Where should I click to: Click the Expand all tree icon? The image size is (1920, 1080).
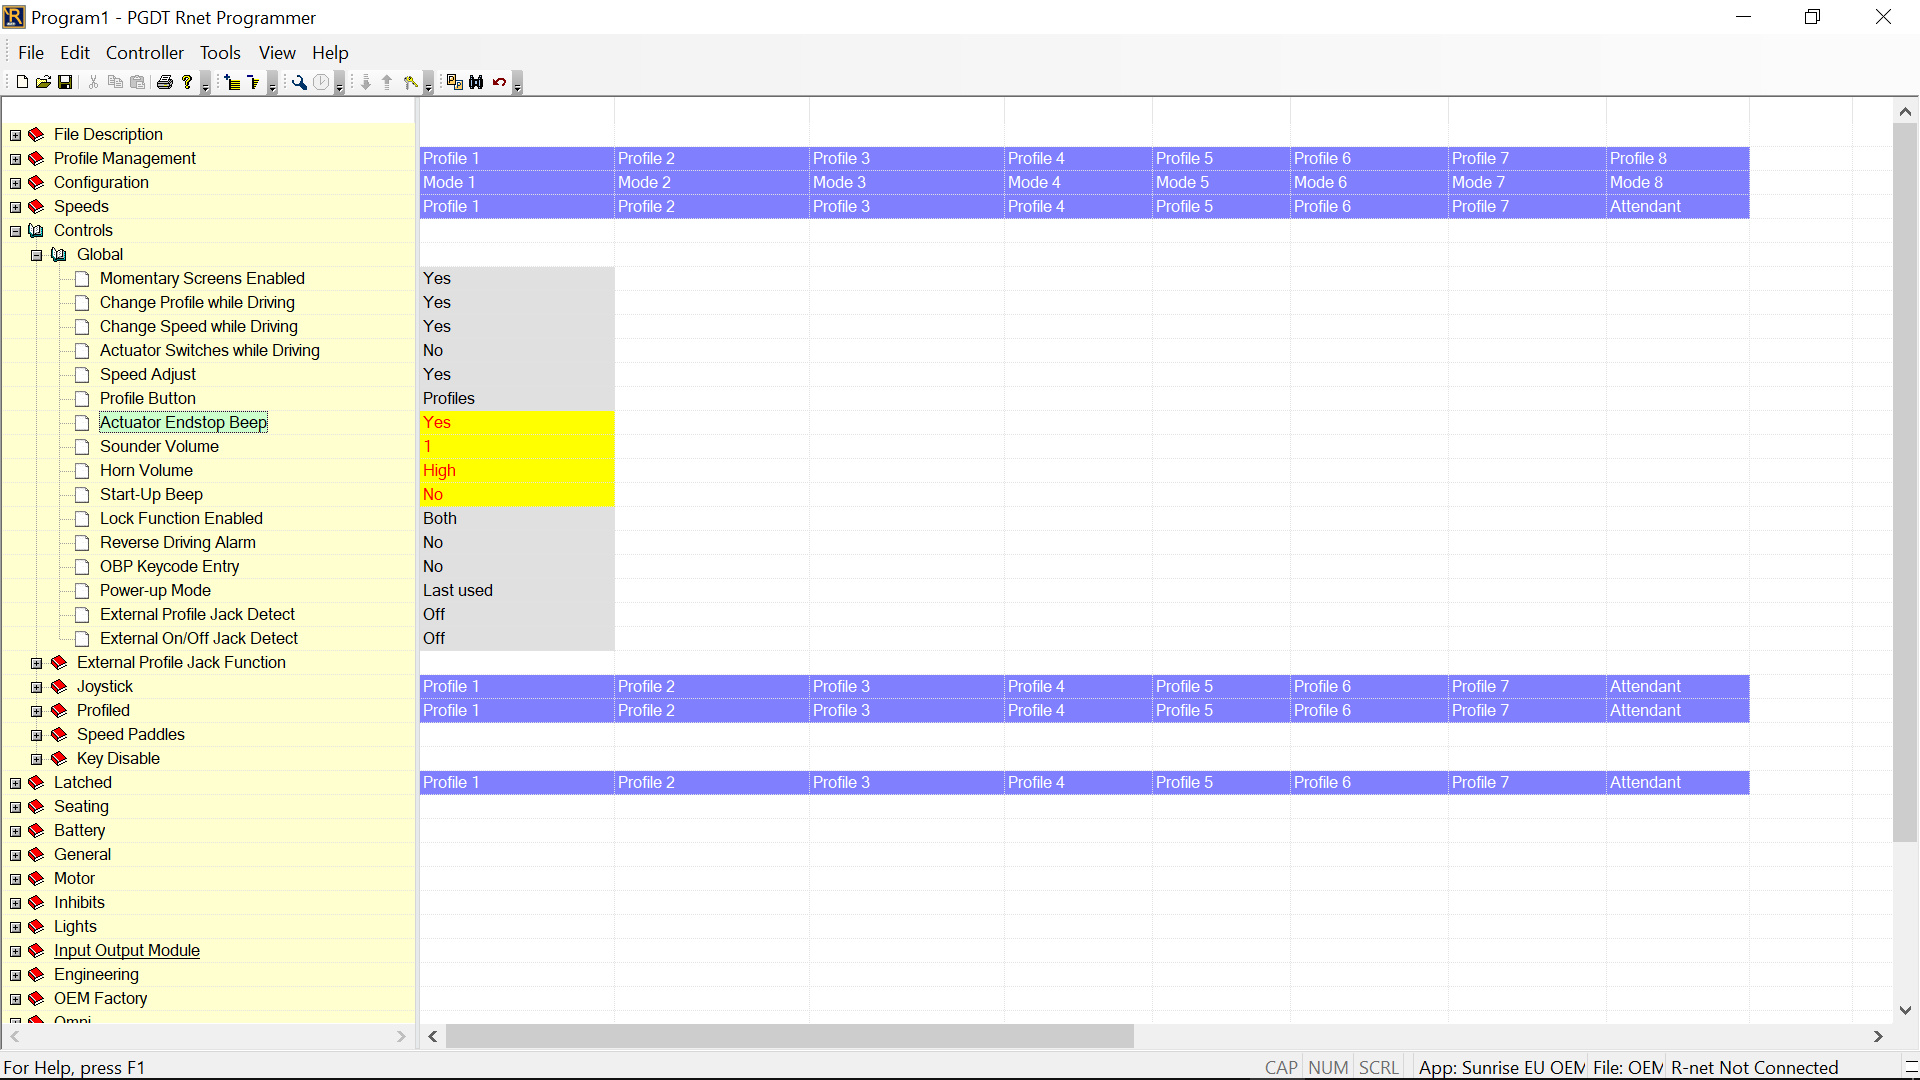232,82
